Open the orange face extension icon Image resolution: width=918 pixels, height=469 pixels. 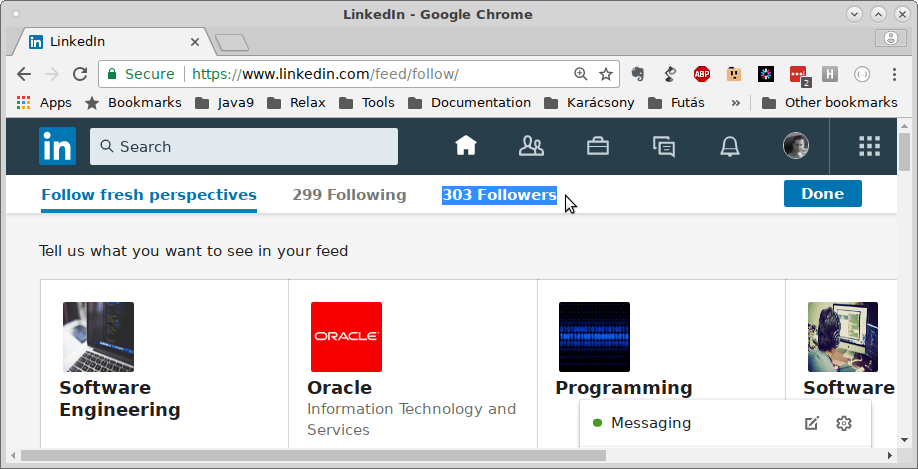pos(734,74)
